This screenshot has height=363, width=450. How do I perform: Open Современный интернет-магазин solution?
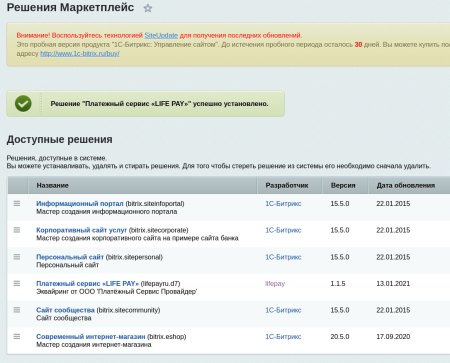[x=91, y=337]
